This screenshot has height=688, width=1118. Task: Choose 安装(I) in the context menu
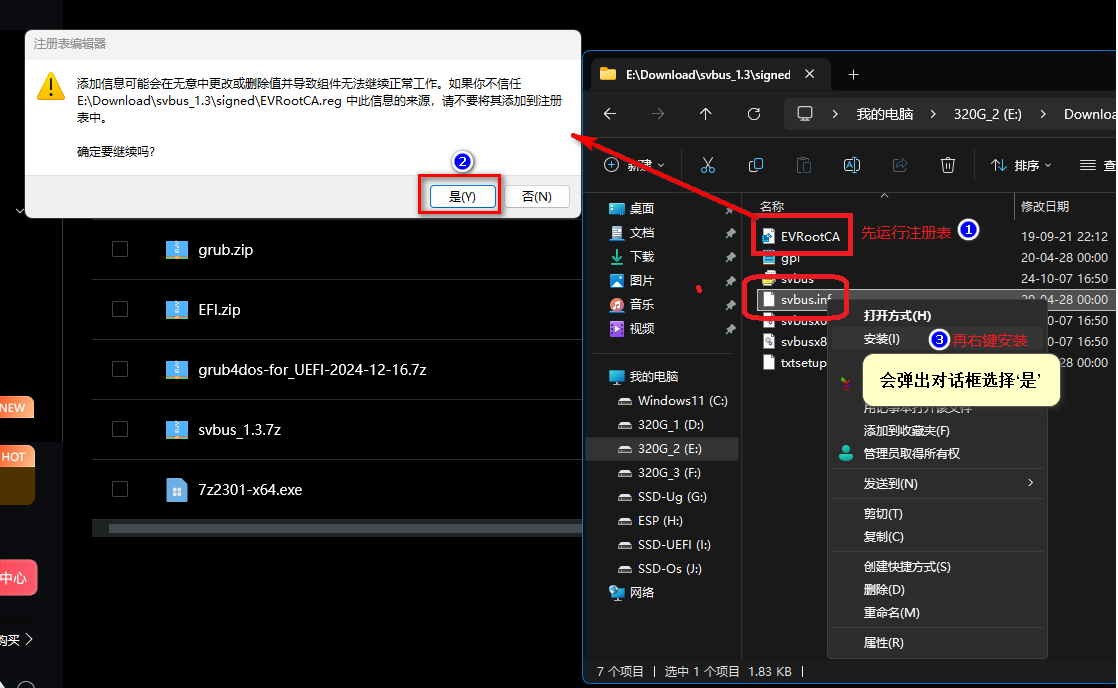pyautogui.click(x=881, y=339)
